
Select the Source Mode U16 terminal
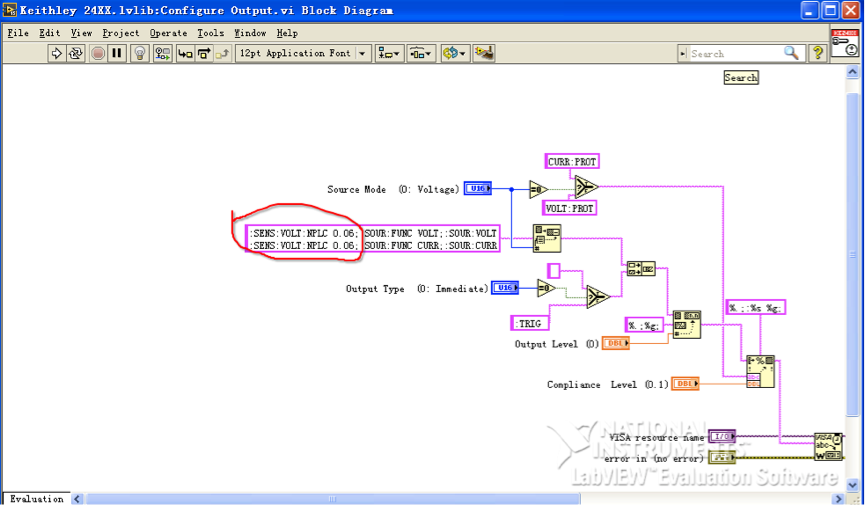(477, 189)
